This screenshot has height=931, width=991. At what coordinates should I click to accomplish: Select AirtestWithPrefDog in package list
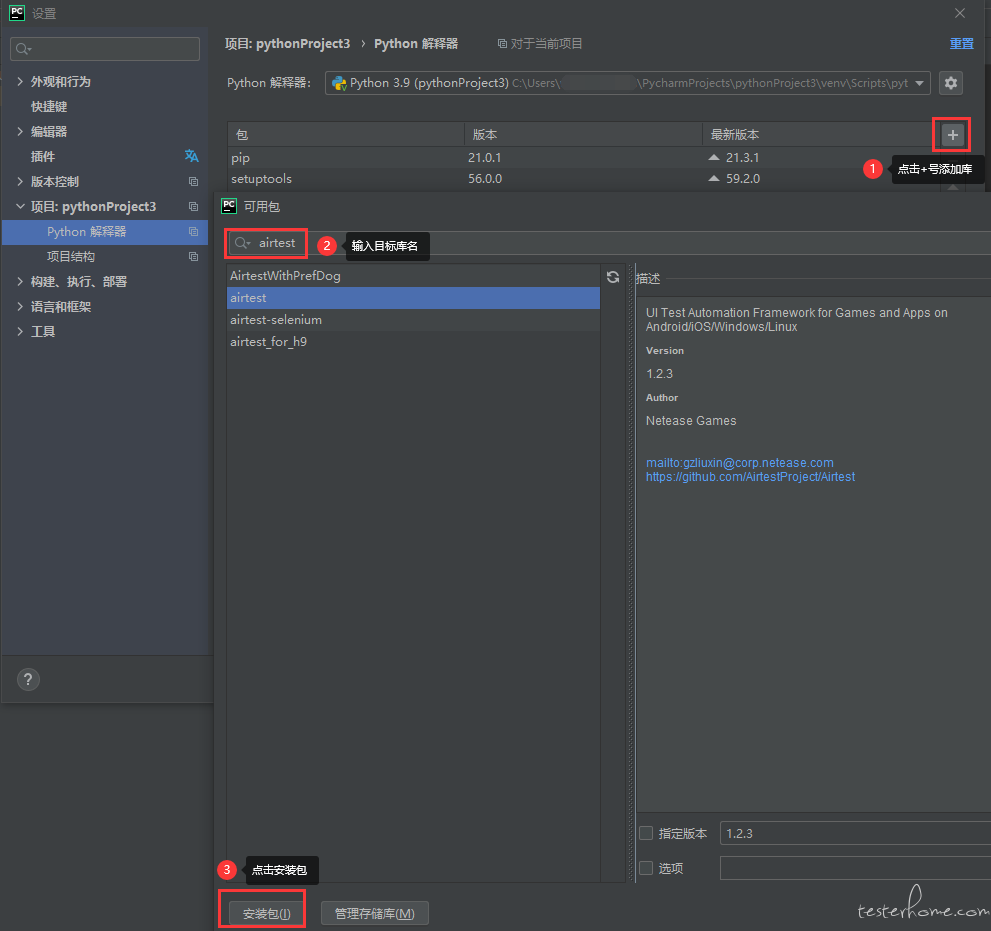[x=413, y=276]
